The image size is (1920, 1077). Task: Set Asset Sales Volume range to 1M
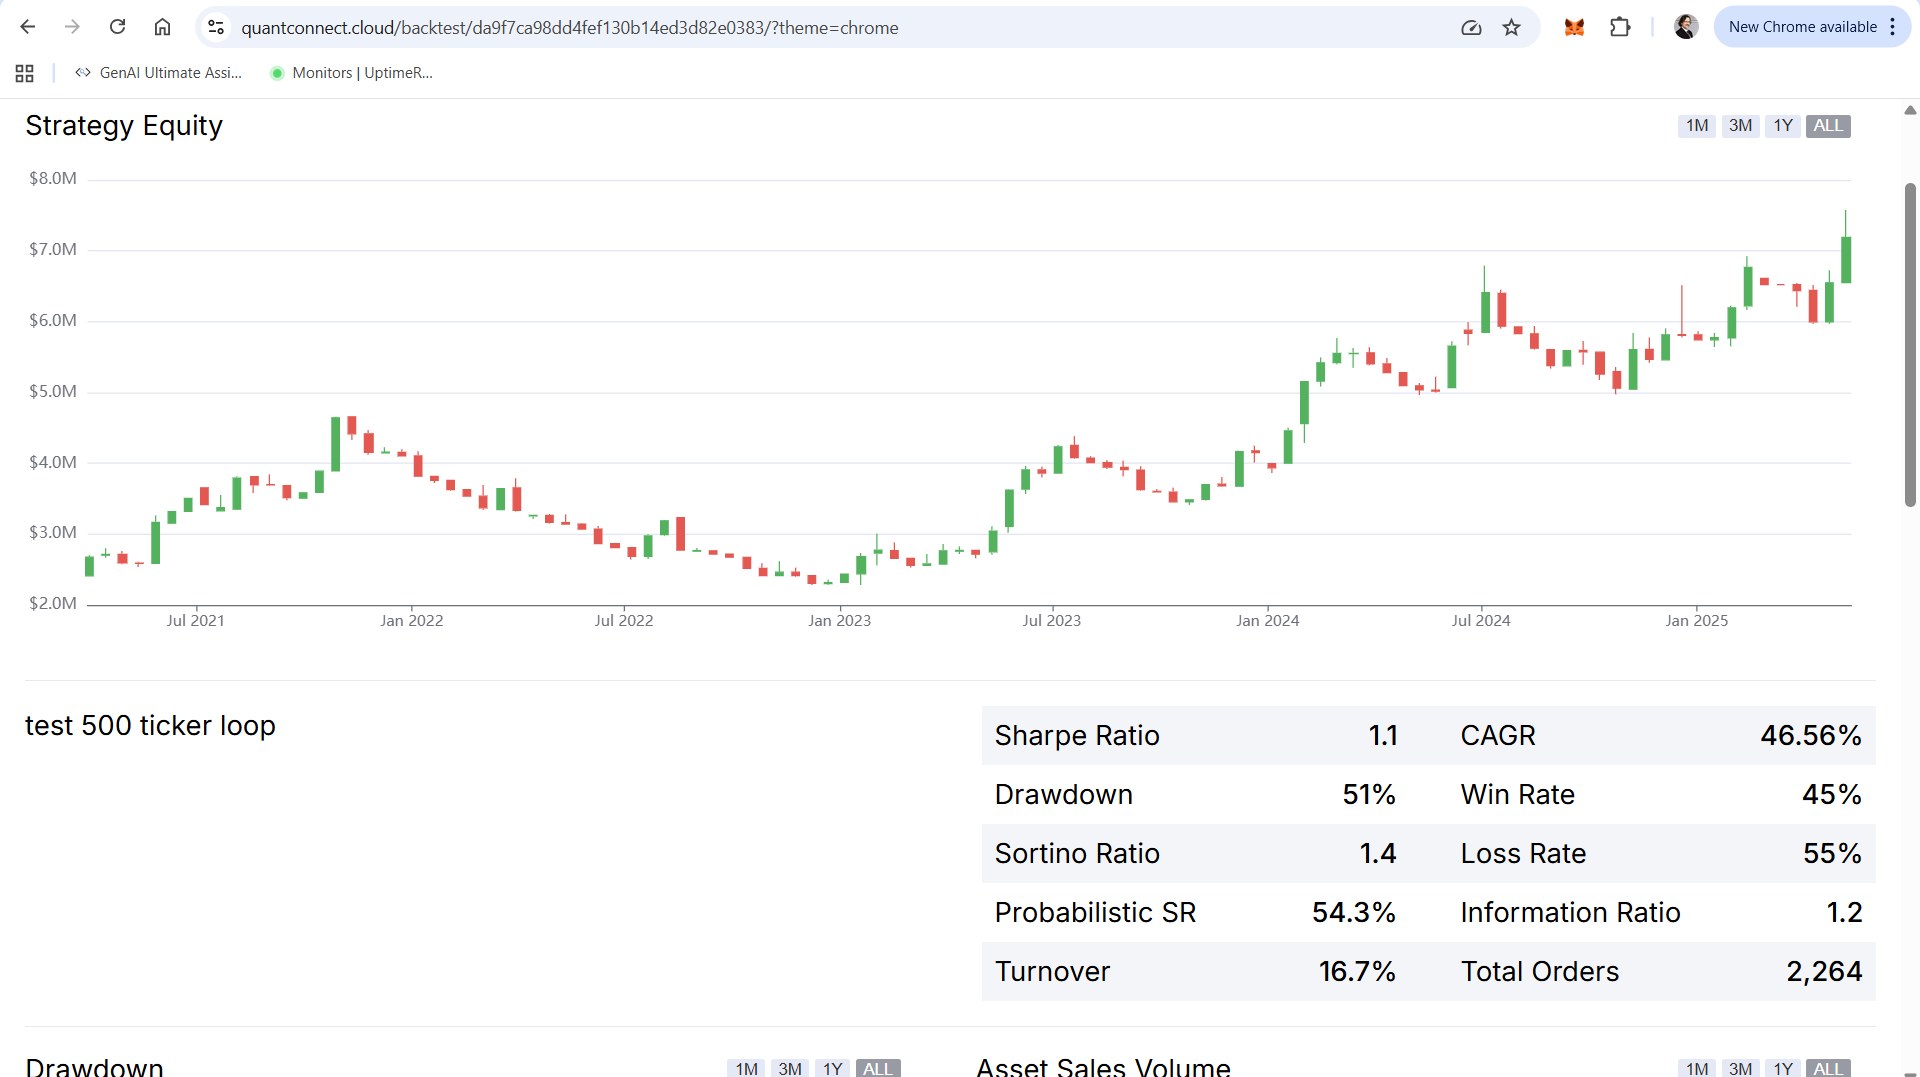[x=1696, y=1068]
